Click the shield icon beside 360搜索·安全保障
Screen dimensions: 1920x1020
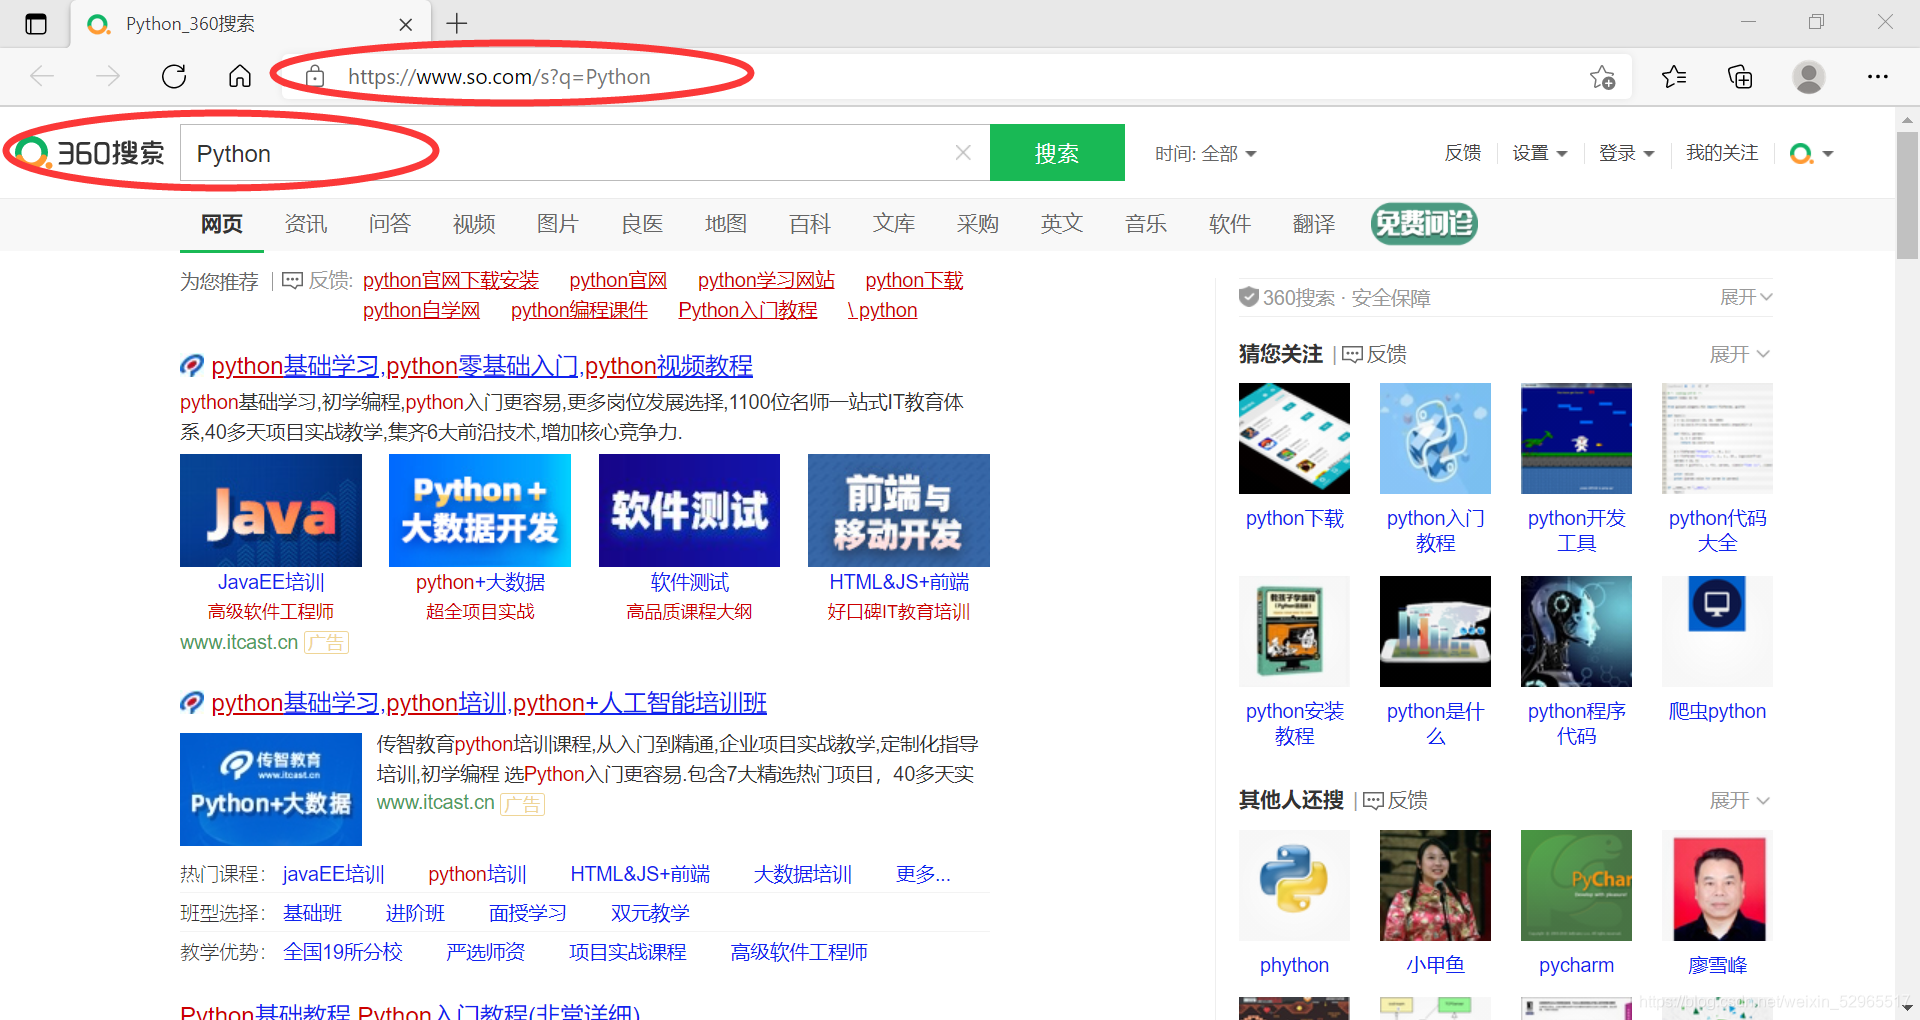1248,297
